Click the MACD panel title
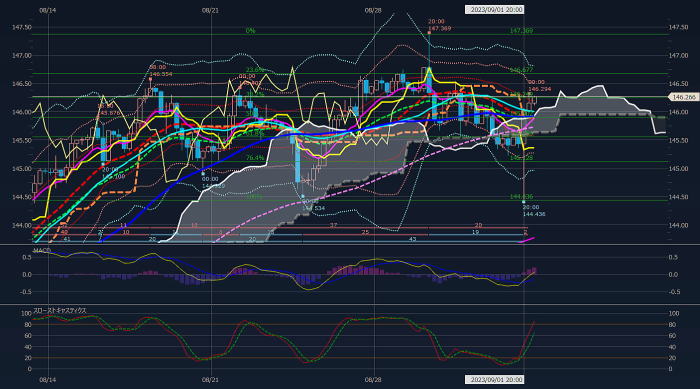This screenshot has width=700, height=389. tap(42, 251)
